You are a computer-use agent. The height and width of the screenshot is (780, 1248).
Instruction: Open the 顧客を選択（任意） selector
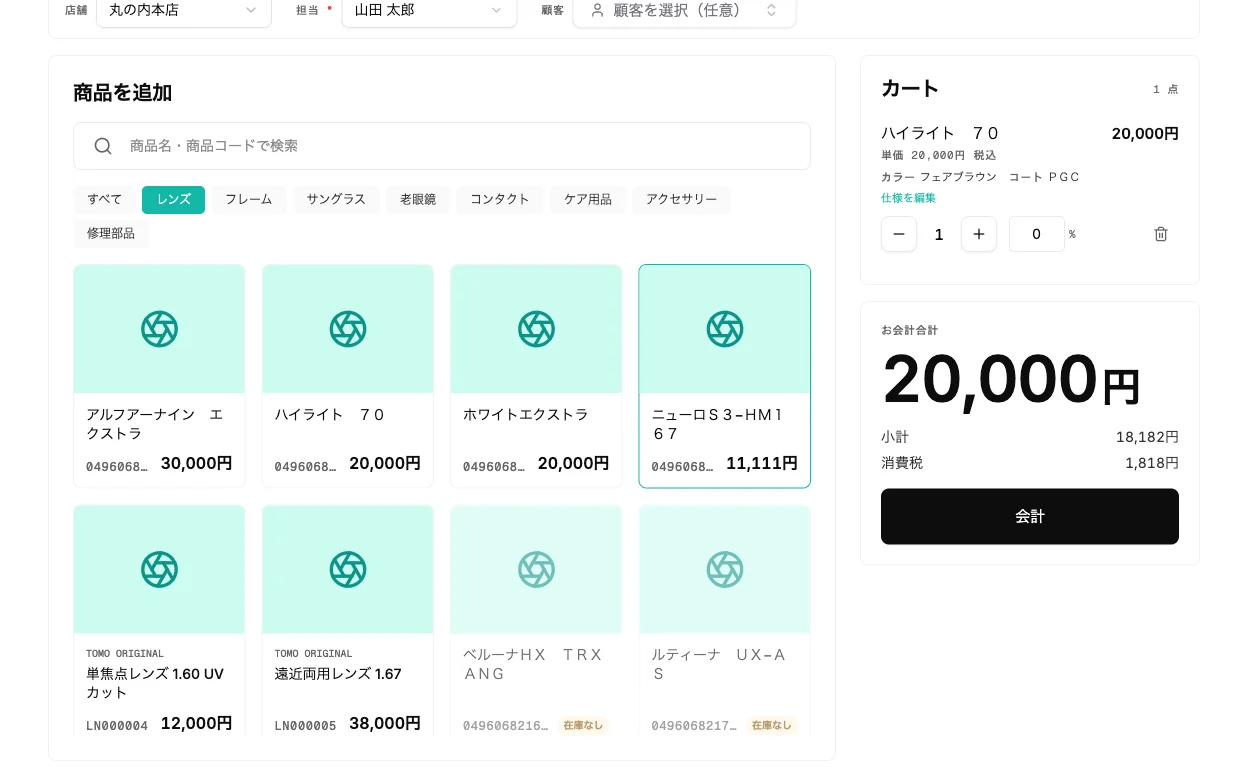(x=684, y=10)
